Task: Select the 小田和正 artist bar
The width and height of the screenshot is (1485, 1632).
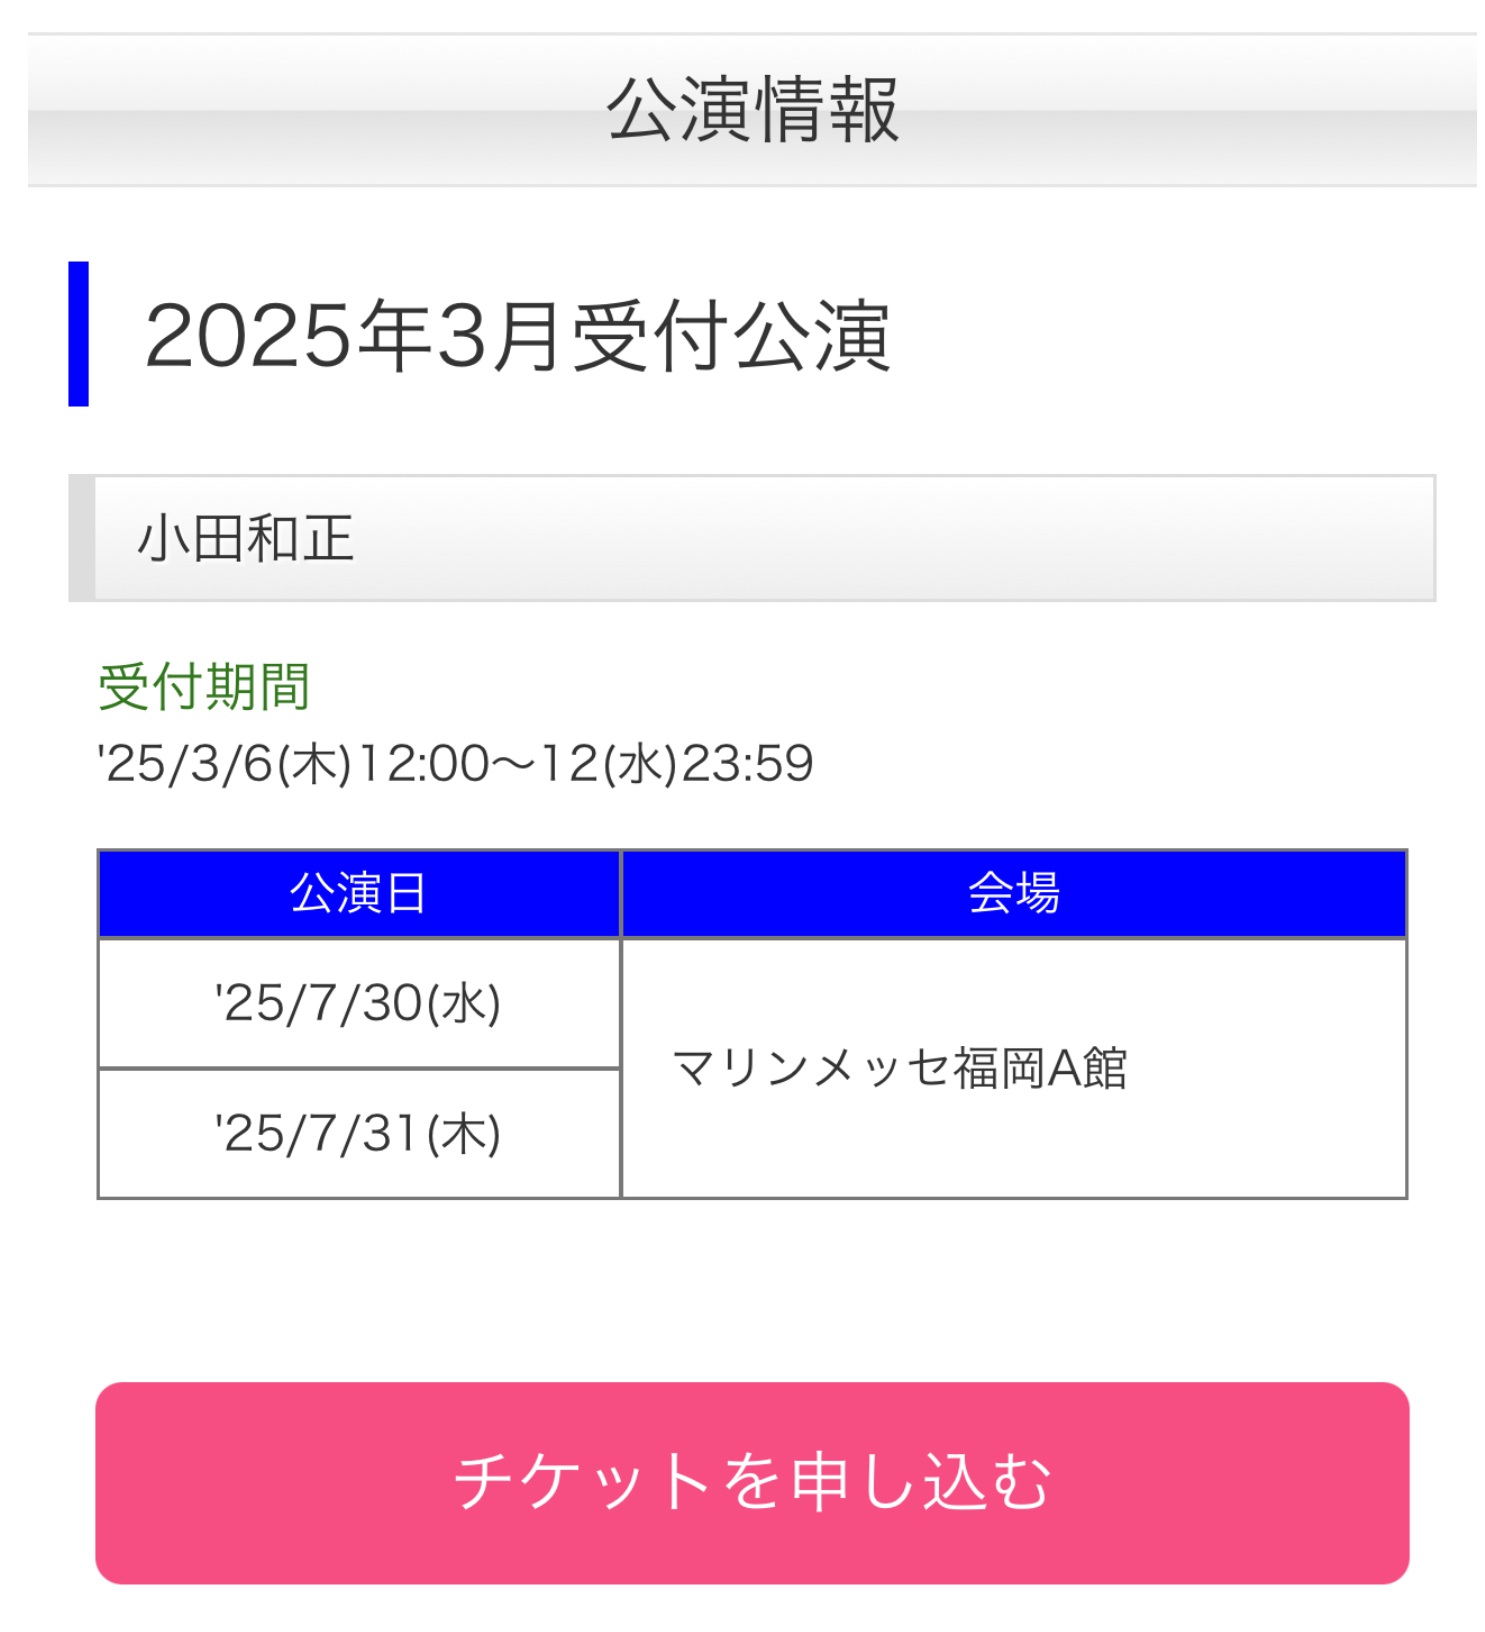Action: (x=751, y=538)
